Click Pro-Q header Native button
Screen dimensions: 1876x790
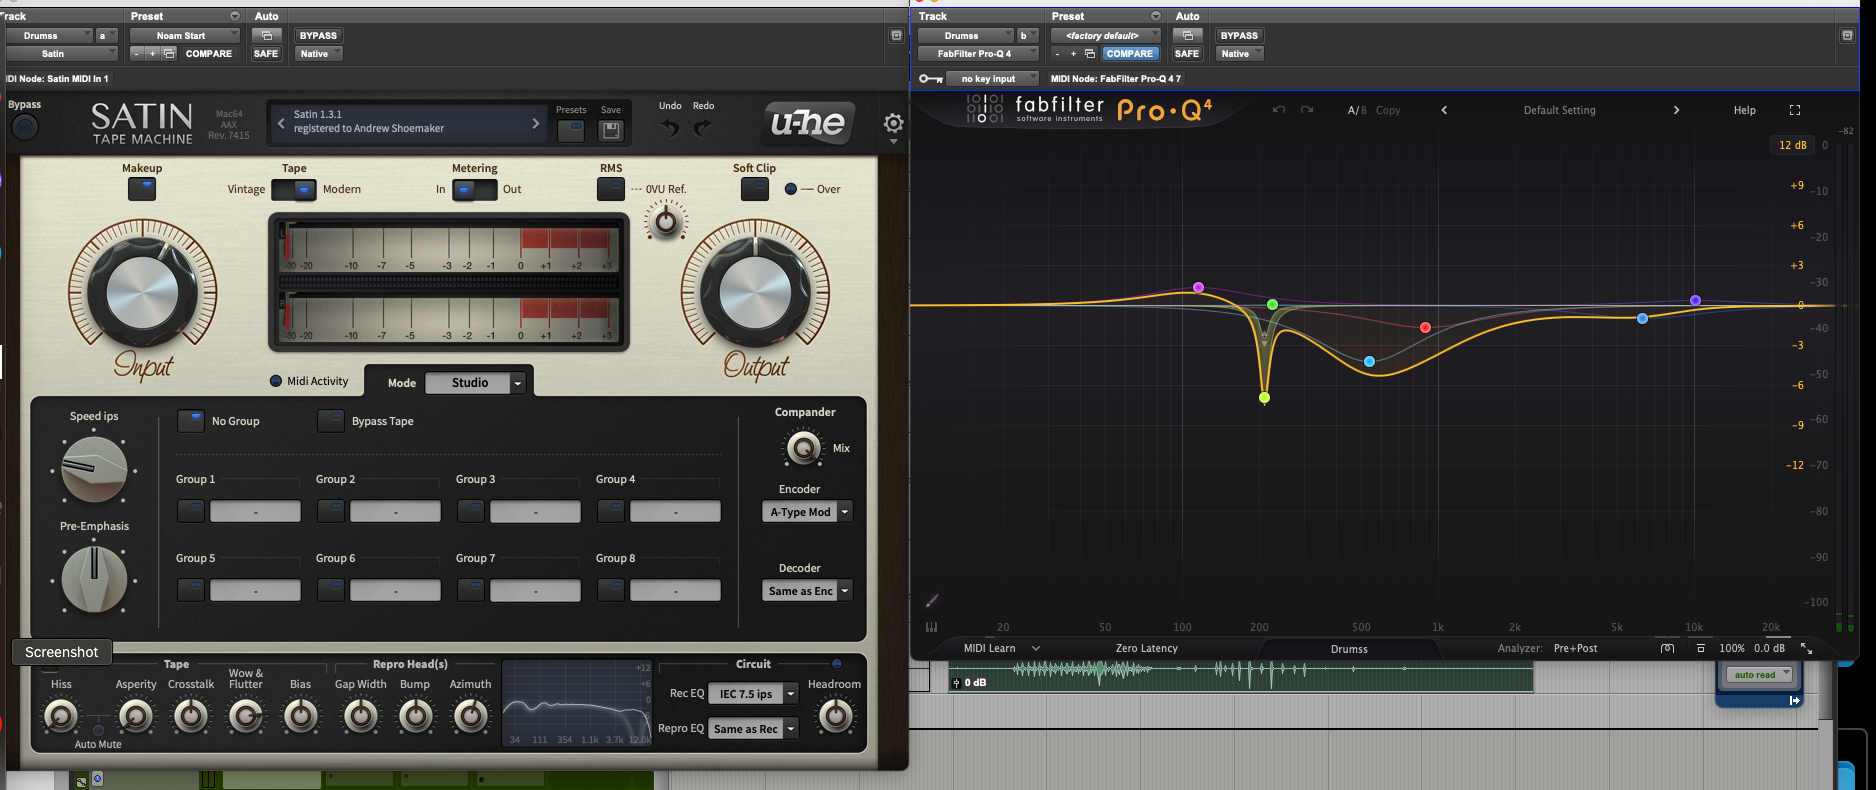pyautogui.click(x=1240, y=53)
